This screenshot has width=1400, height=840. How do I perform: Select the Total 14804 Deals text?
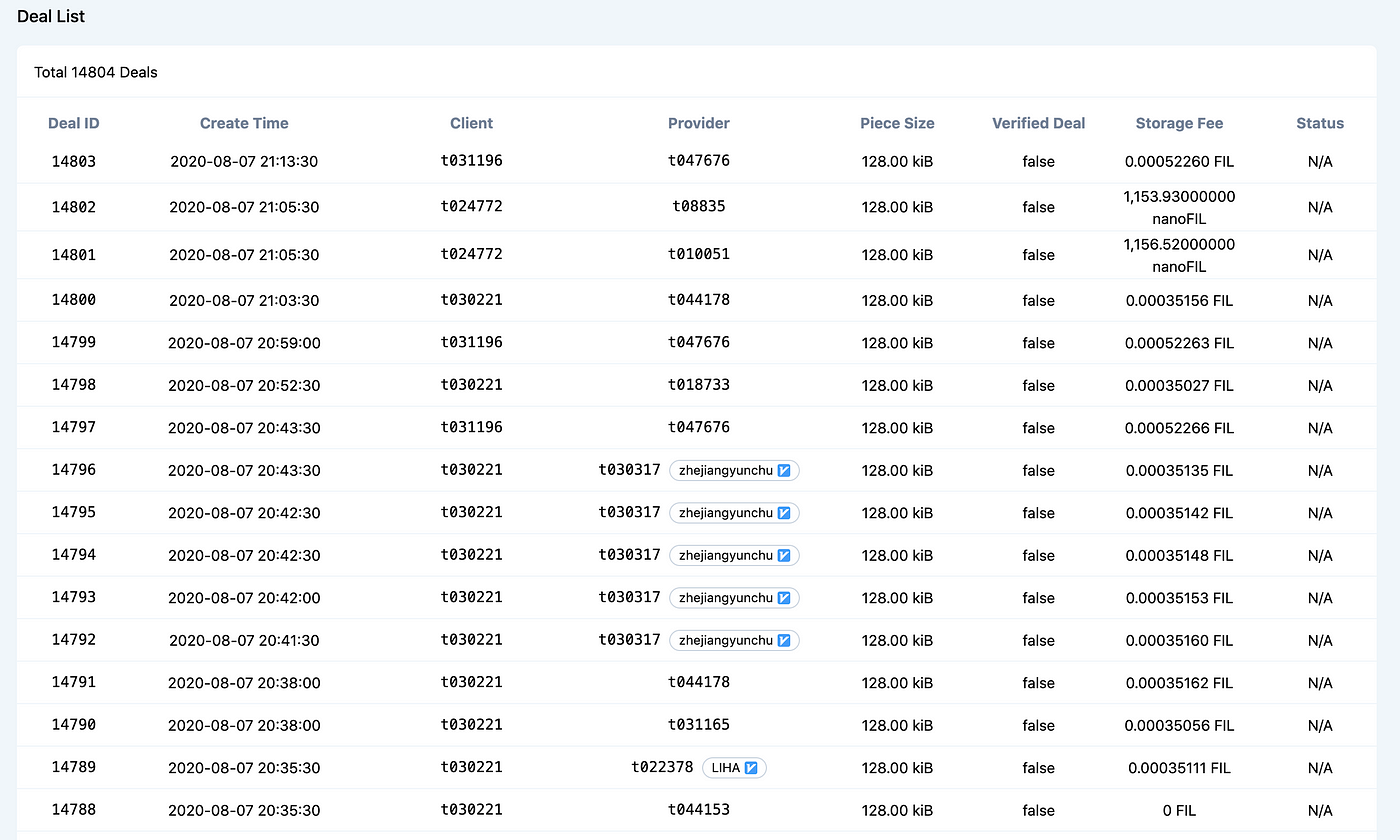point(96,72)
